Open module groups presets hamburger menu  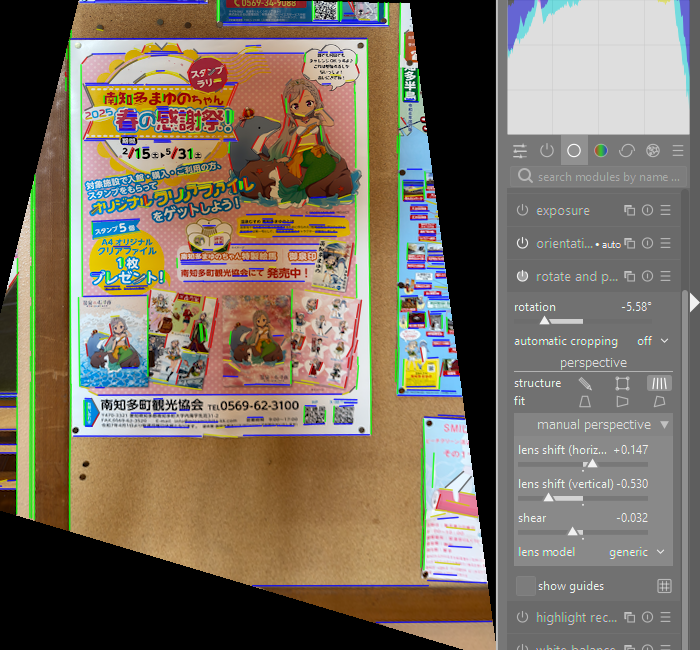(x=678, y=151)
